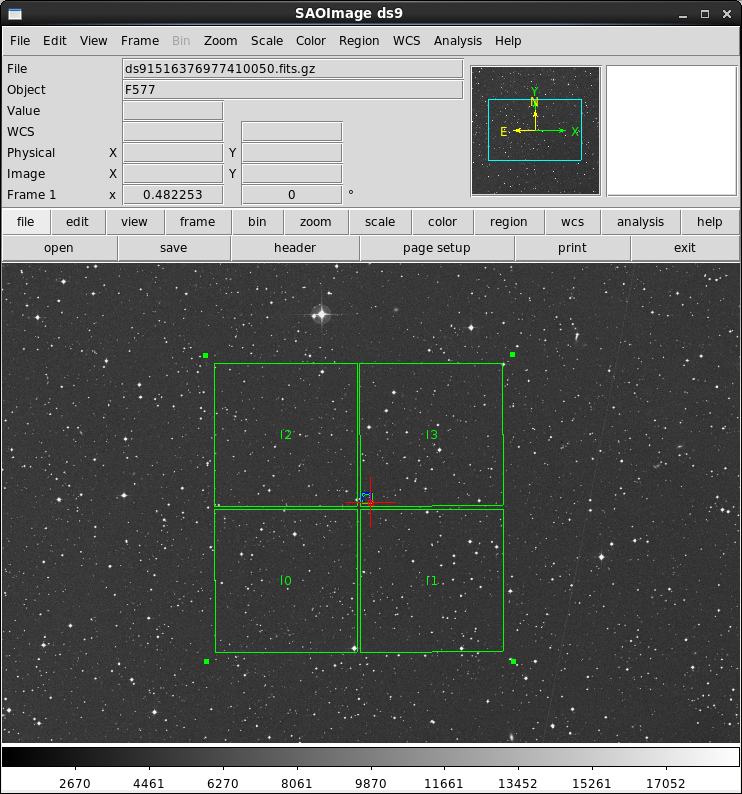This screenshot has height=794, width=742.
Task: Click the Frame 1 zoom value 0.482253
Action: [173, 195]
